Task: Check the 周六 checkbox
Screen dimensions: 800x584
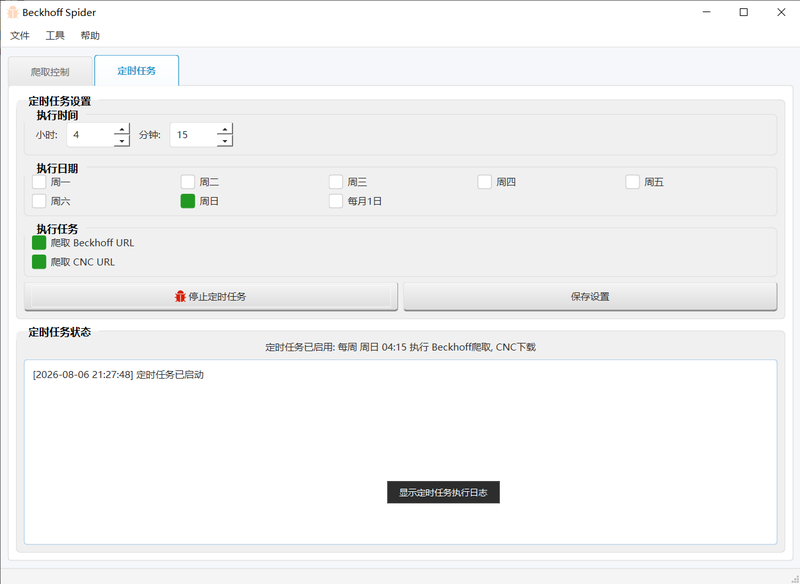Action: click(x=39, y=201)
